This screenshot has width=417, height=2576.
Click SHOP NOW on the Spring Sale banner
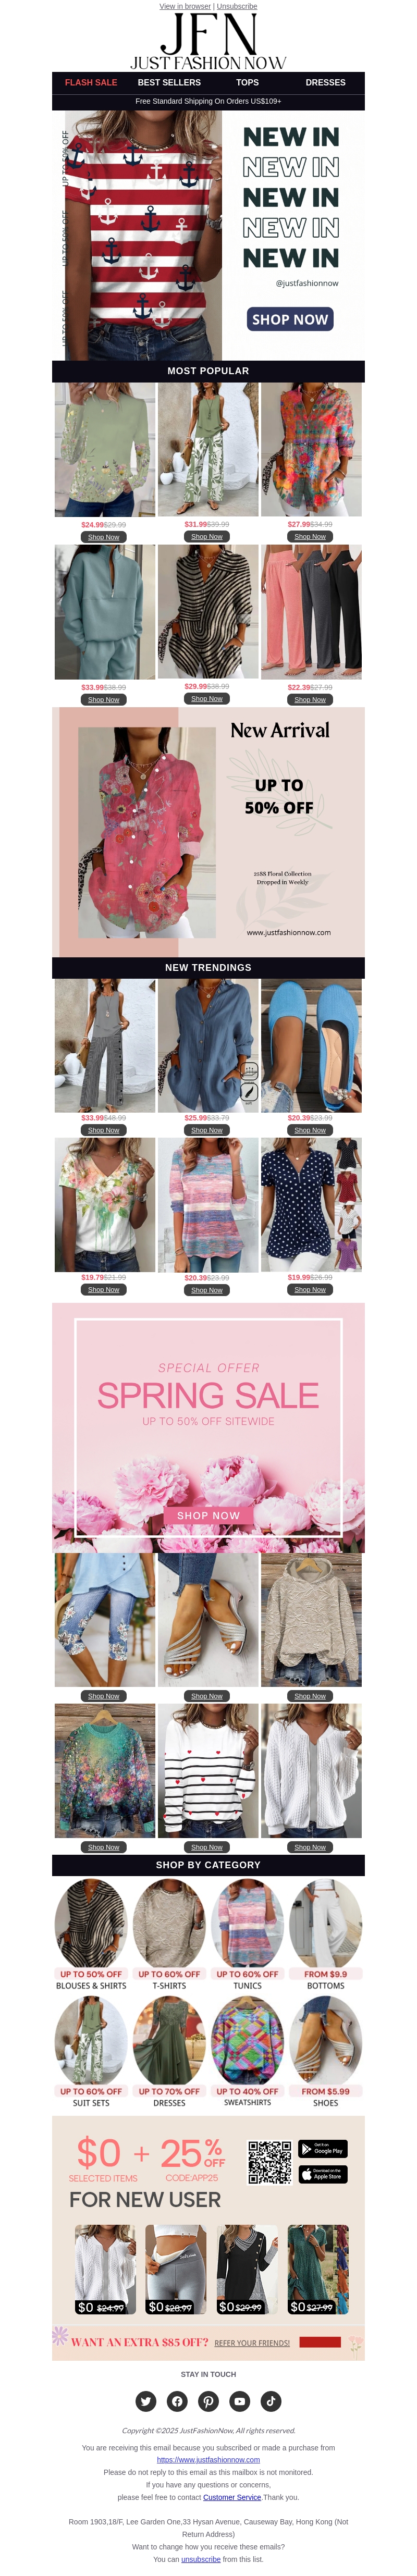(x=208, y=1516)
